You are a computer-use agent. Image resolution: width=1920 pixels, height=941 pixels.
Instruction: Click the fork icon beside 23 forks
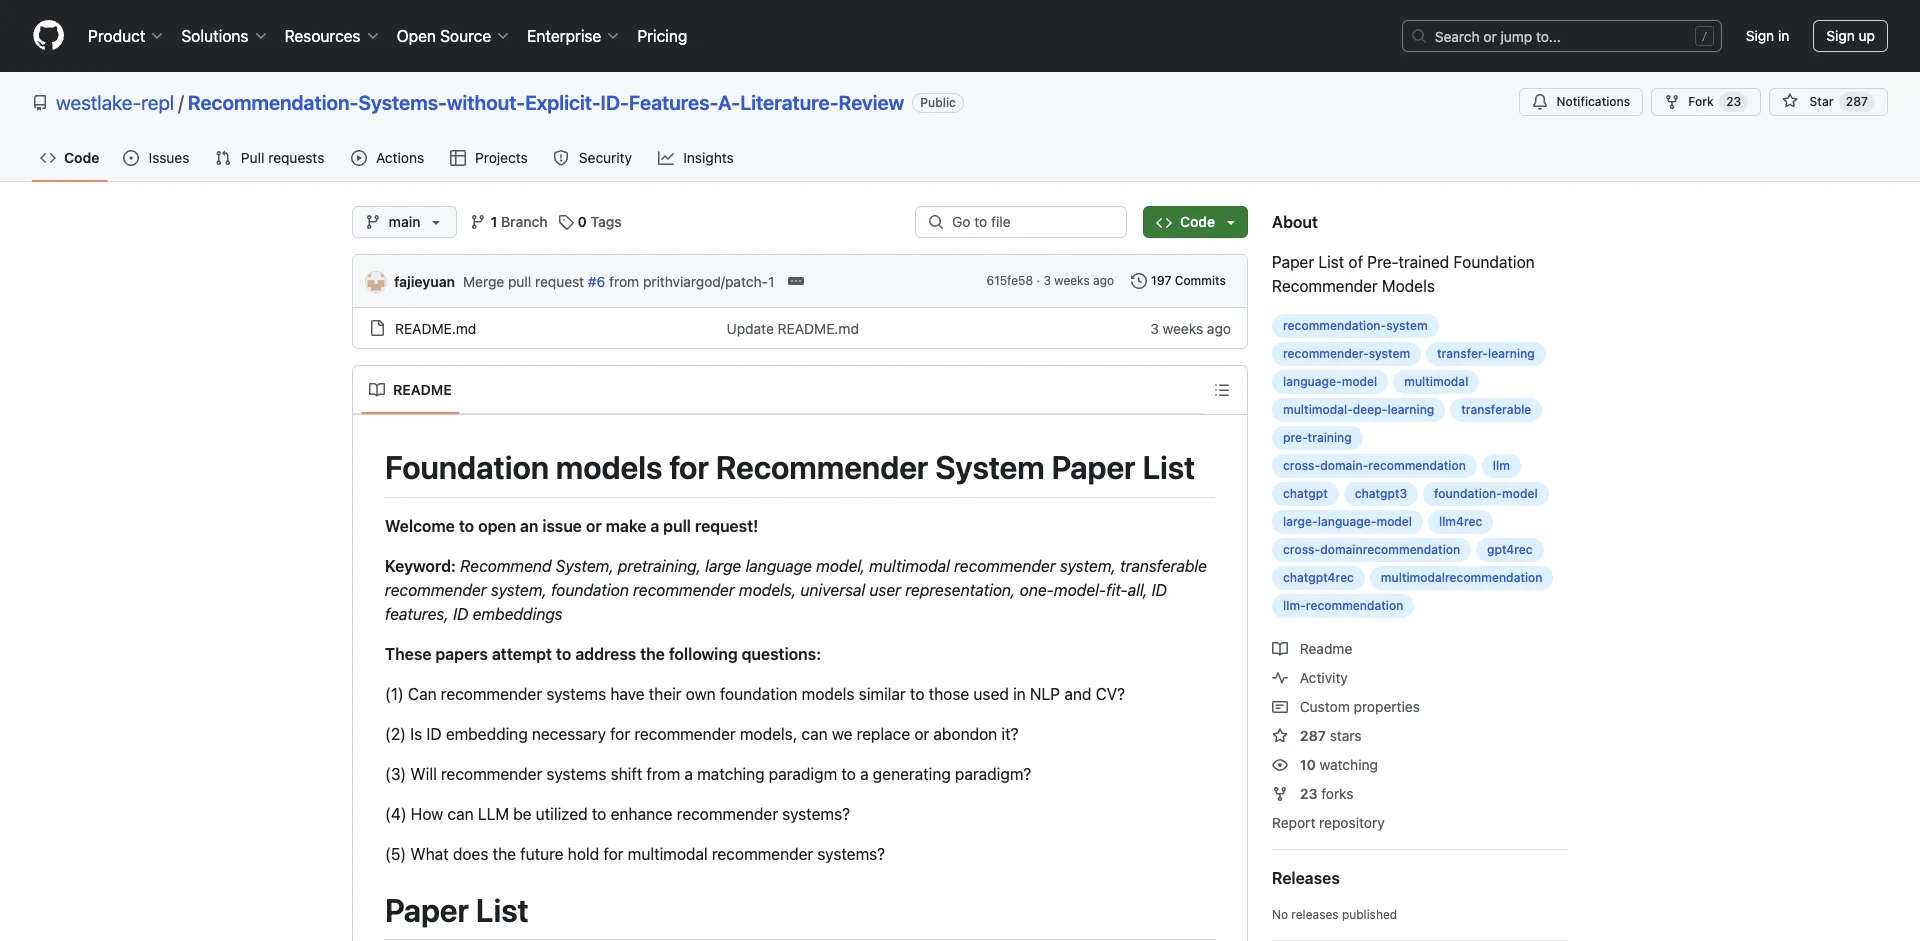pyautogui.click(x=1280, y=794)
